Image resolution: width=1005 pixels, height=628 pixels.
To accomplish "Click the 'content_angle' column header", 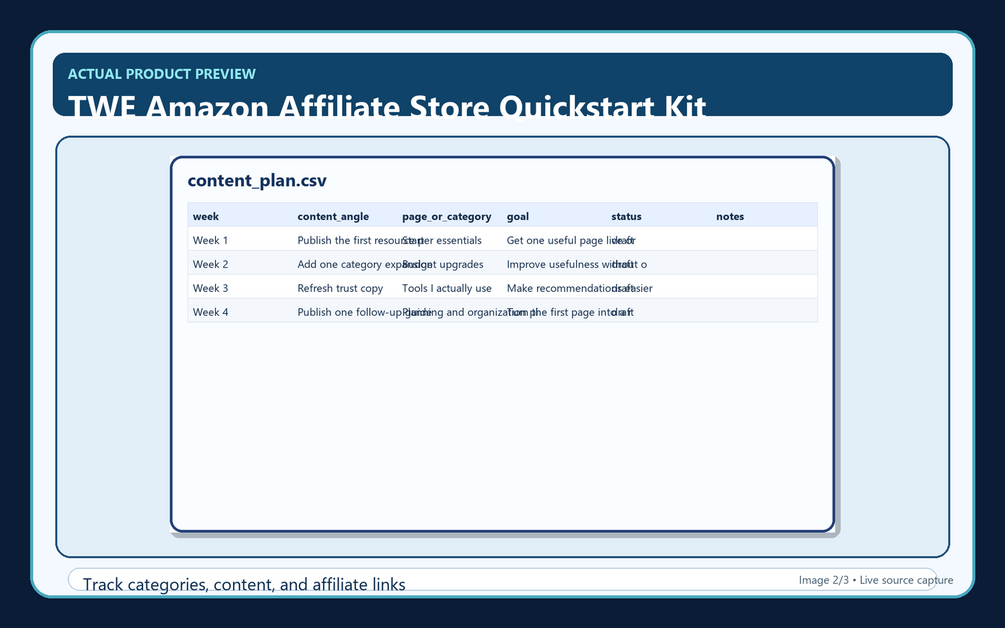I will pos(333,217).
